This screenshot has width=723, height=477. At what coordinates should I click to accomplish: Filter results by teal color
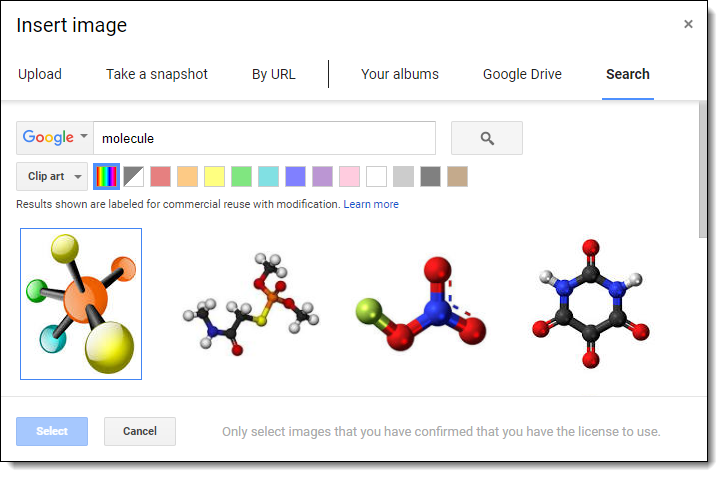tap(268, 176)
